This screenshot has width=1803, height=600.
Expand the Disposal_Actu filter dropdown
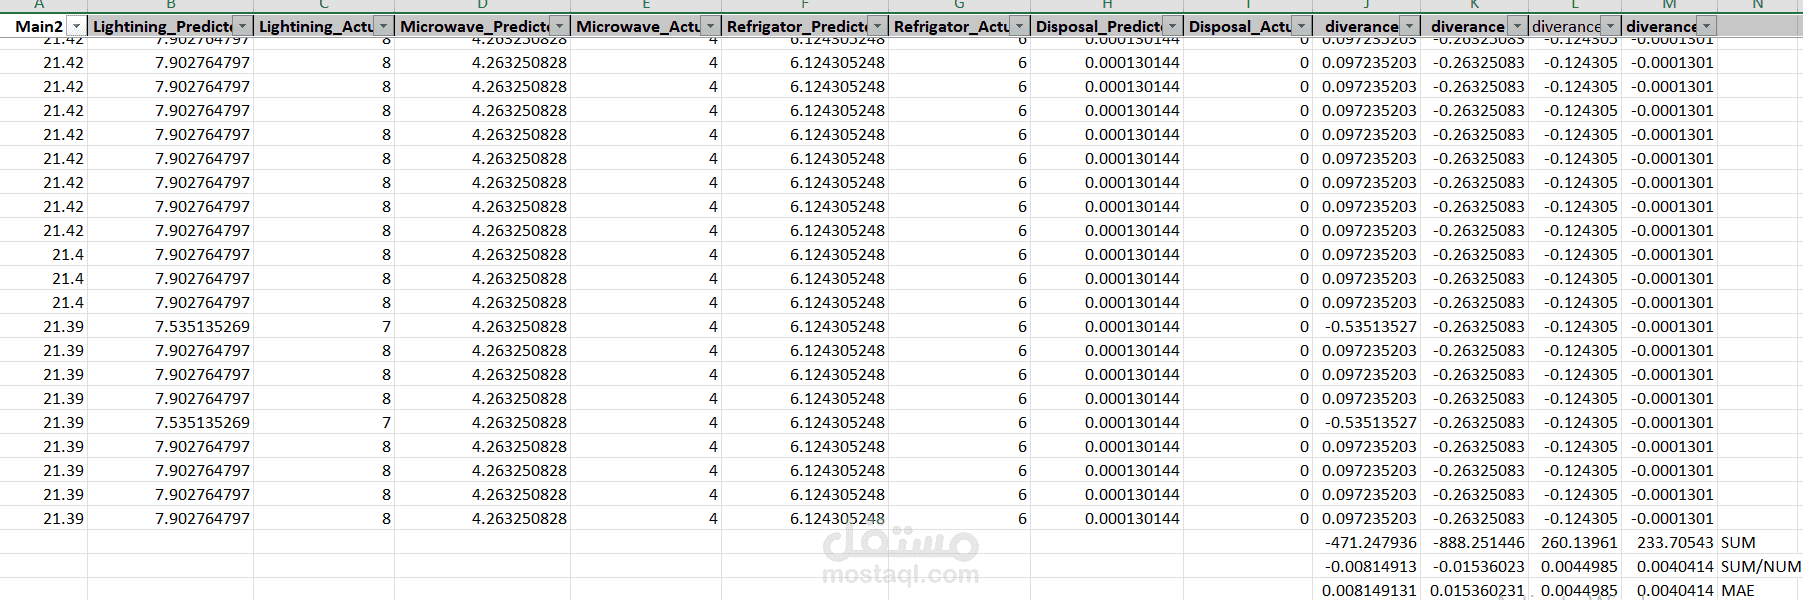click(x=1300, y=27)
